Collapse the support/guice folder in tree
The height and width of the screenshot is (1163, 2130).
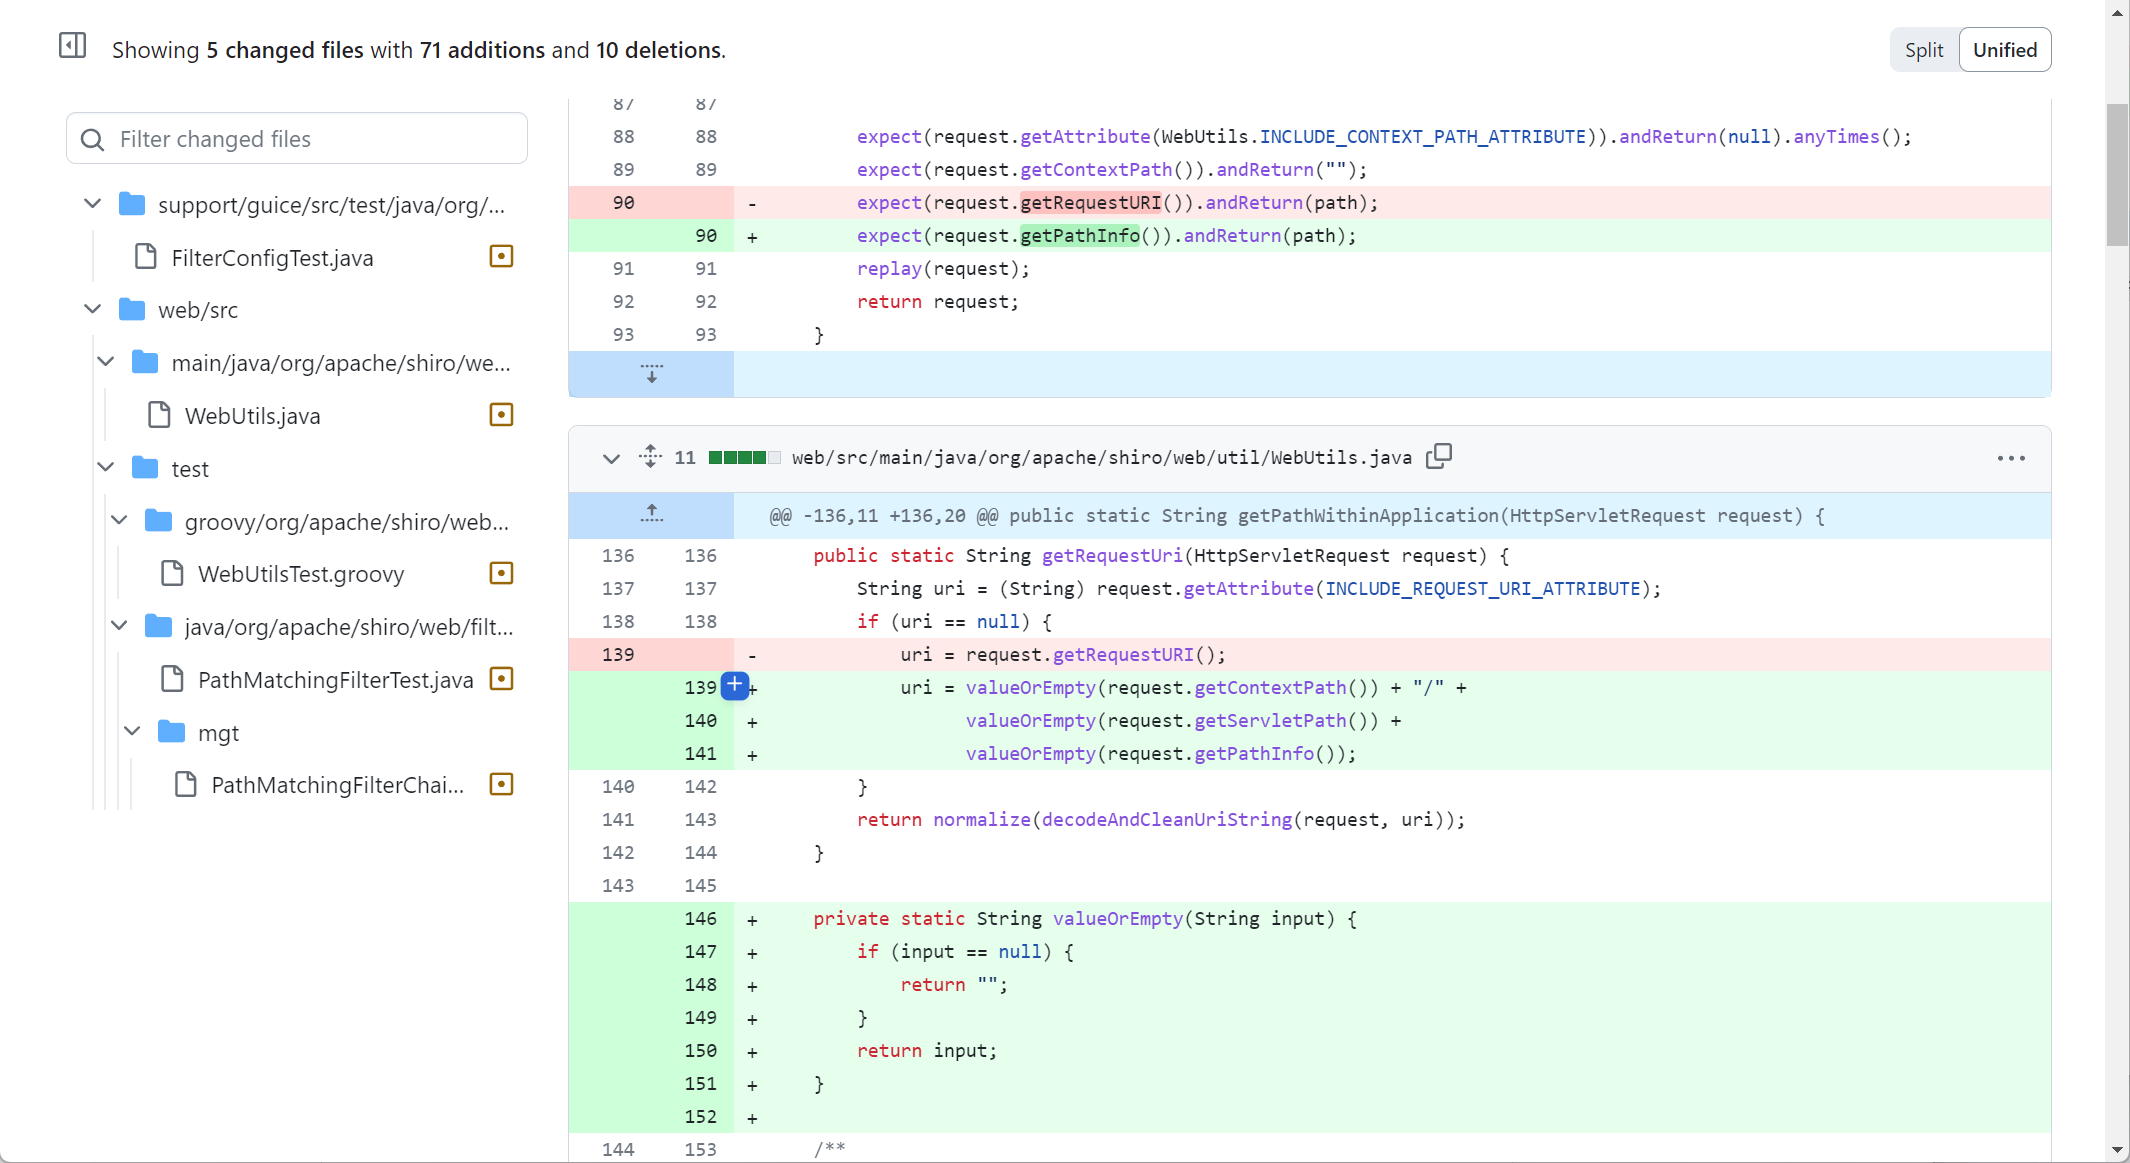tap(93, 204)
